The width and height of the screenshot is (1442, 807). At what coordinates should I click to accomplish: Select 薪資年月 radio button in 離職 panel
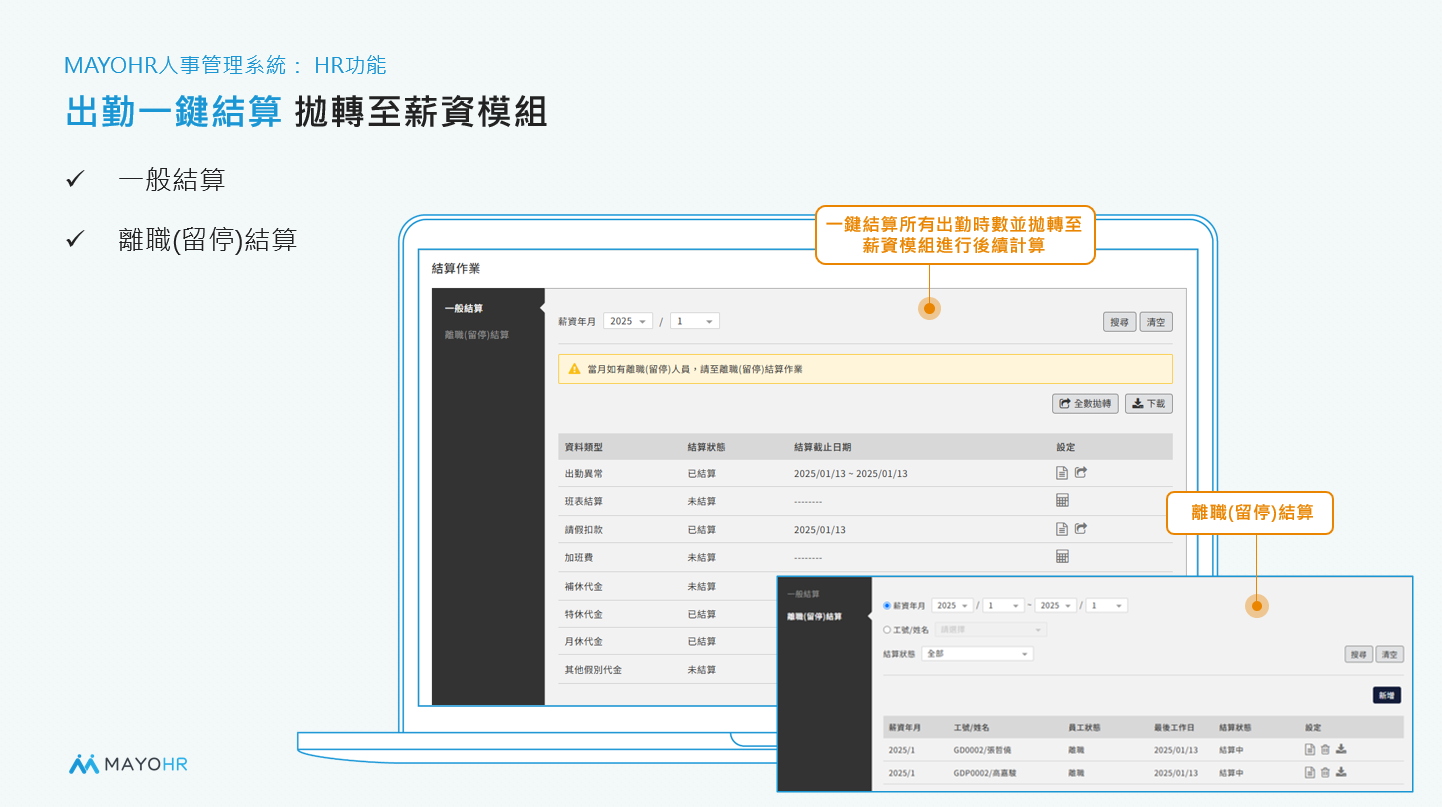[887, 606]
